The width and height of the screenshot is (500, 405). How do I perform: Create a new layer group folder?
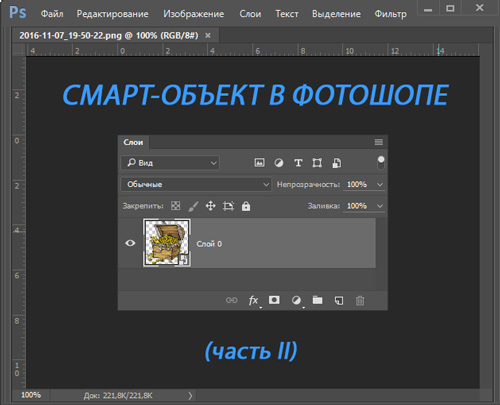317,300
